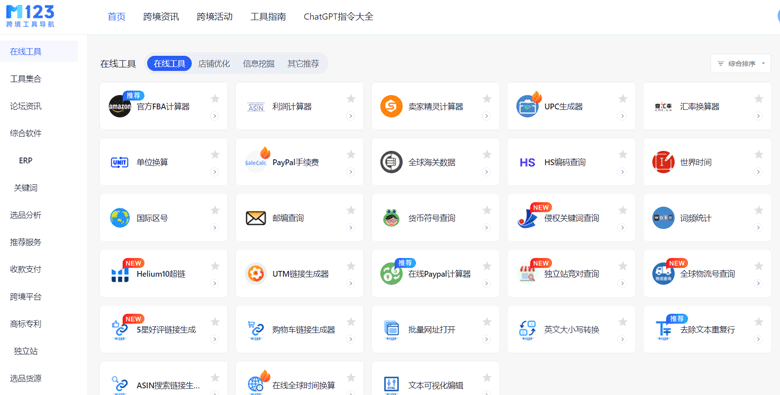780x395 pixels.
Task: Open 收款支付 in the sidebar
Action: coord(26,269)
